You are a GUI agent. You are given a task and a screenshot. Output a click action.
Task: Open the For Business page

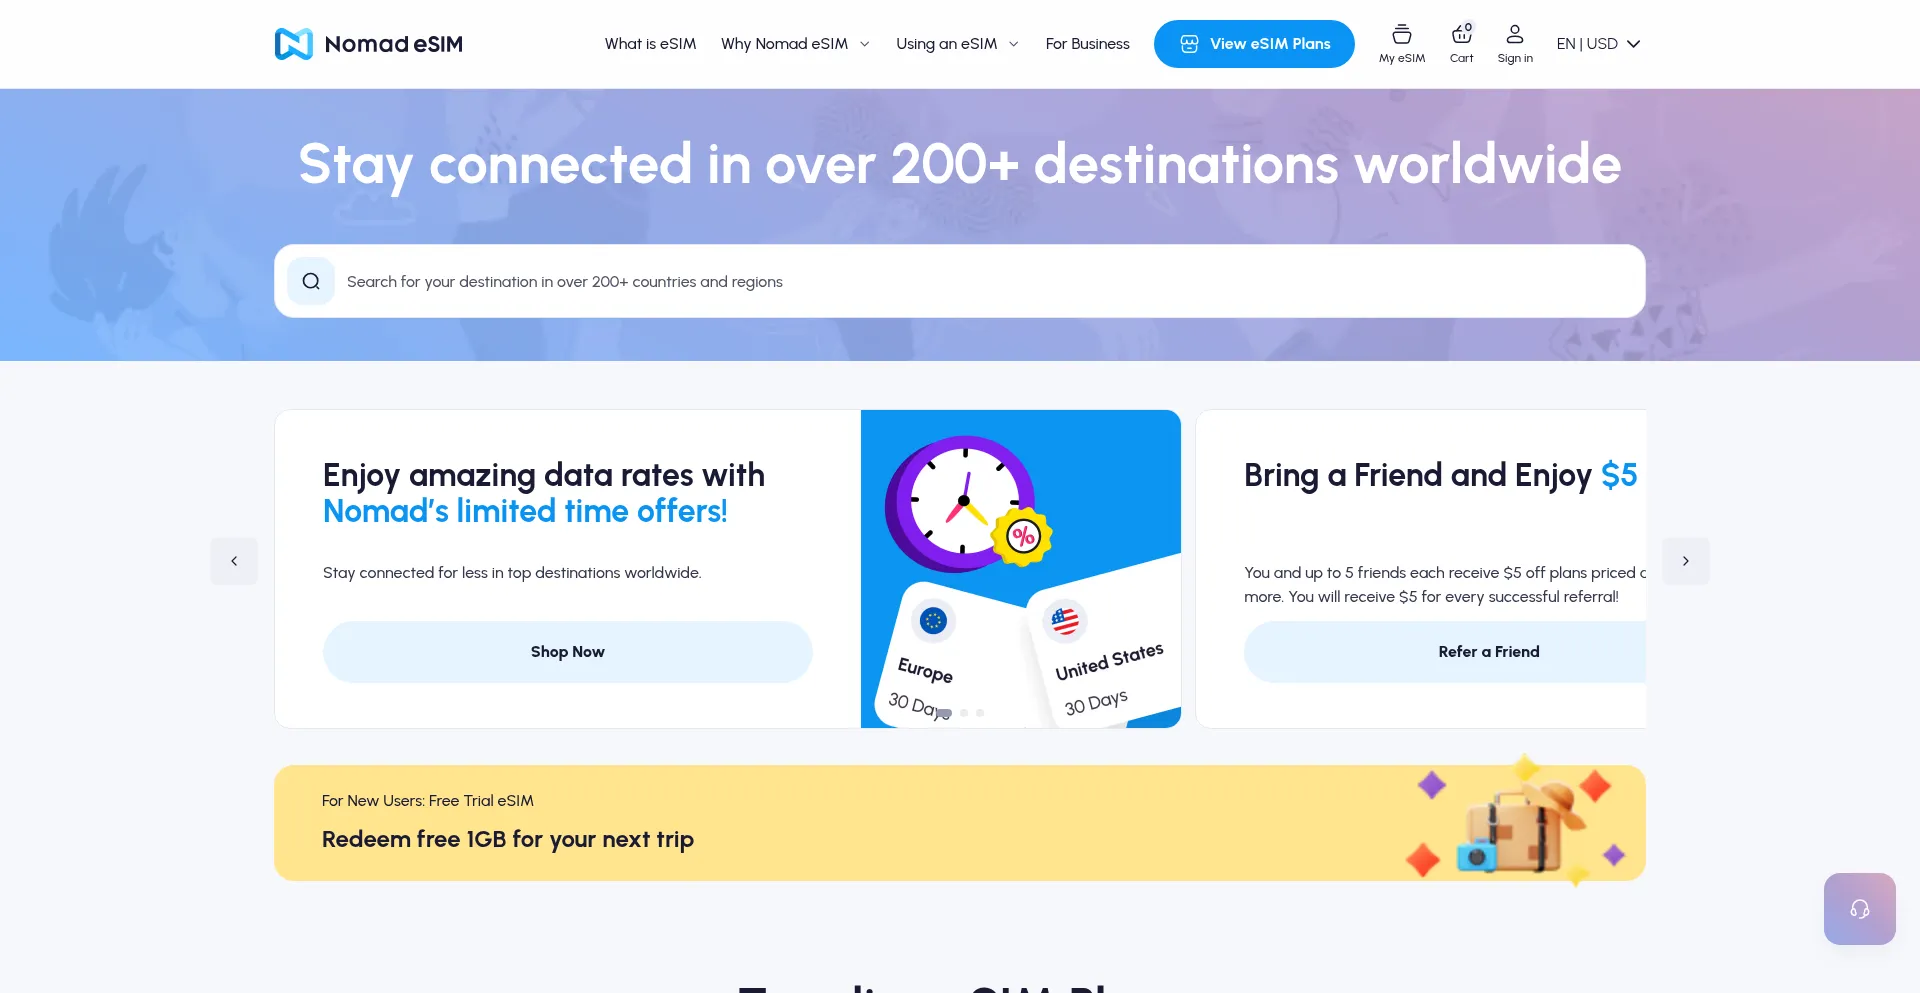pos(1087,43)
